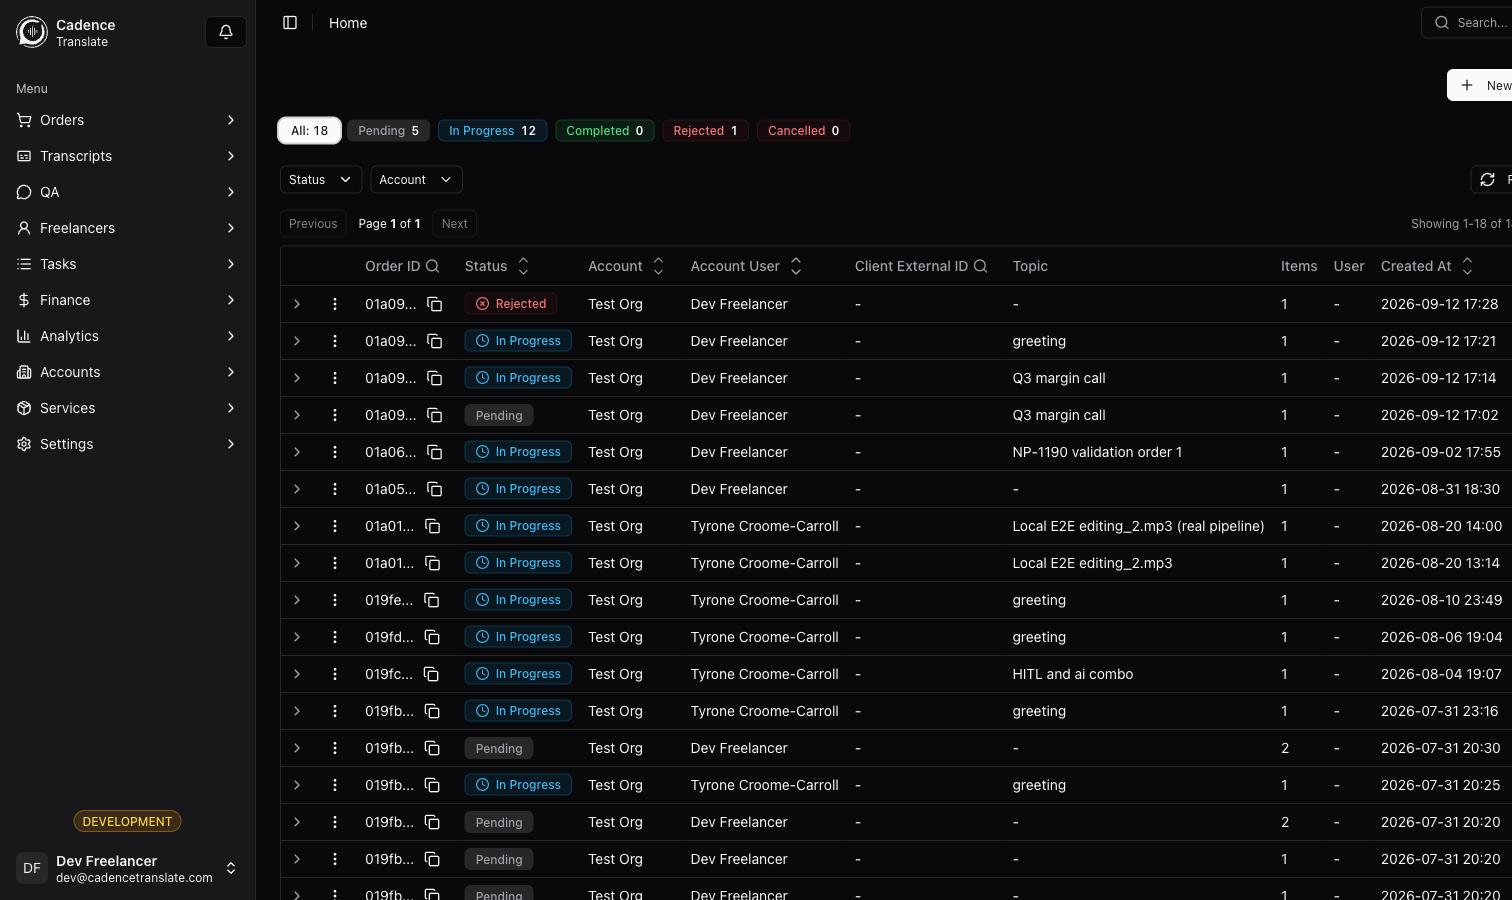
Task: Expand the Finance menu
Action: point(128,300)
